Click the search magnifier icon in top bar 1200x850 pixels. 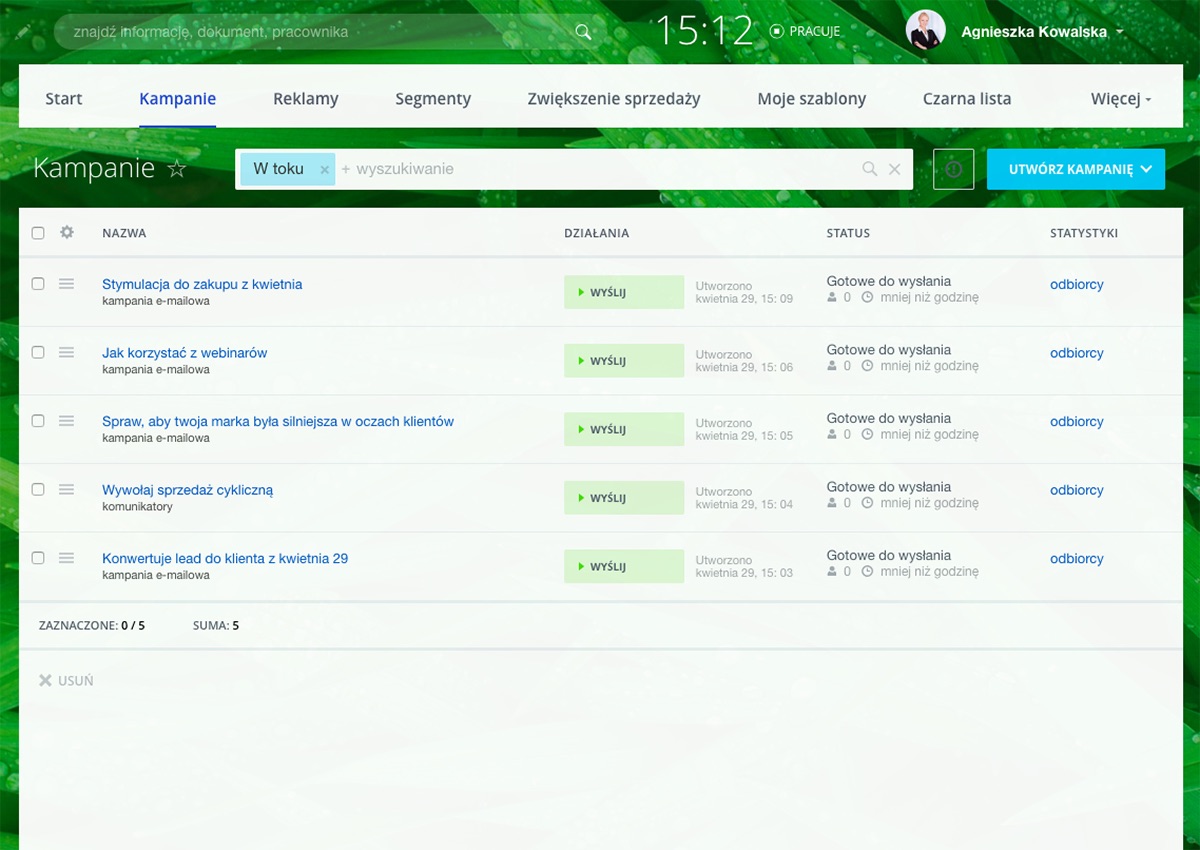pos(583,32)
